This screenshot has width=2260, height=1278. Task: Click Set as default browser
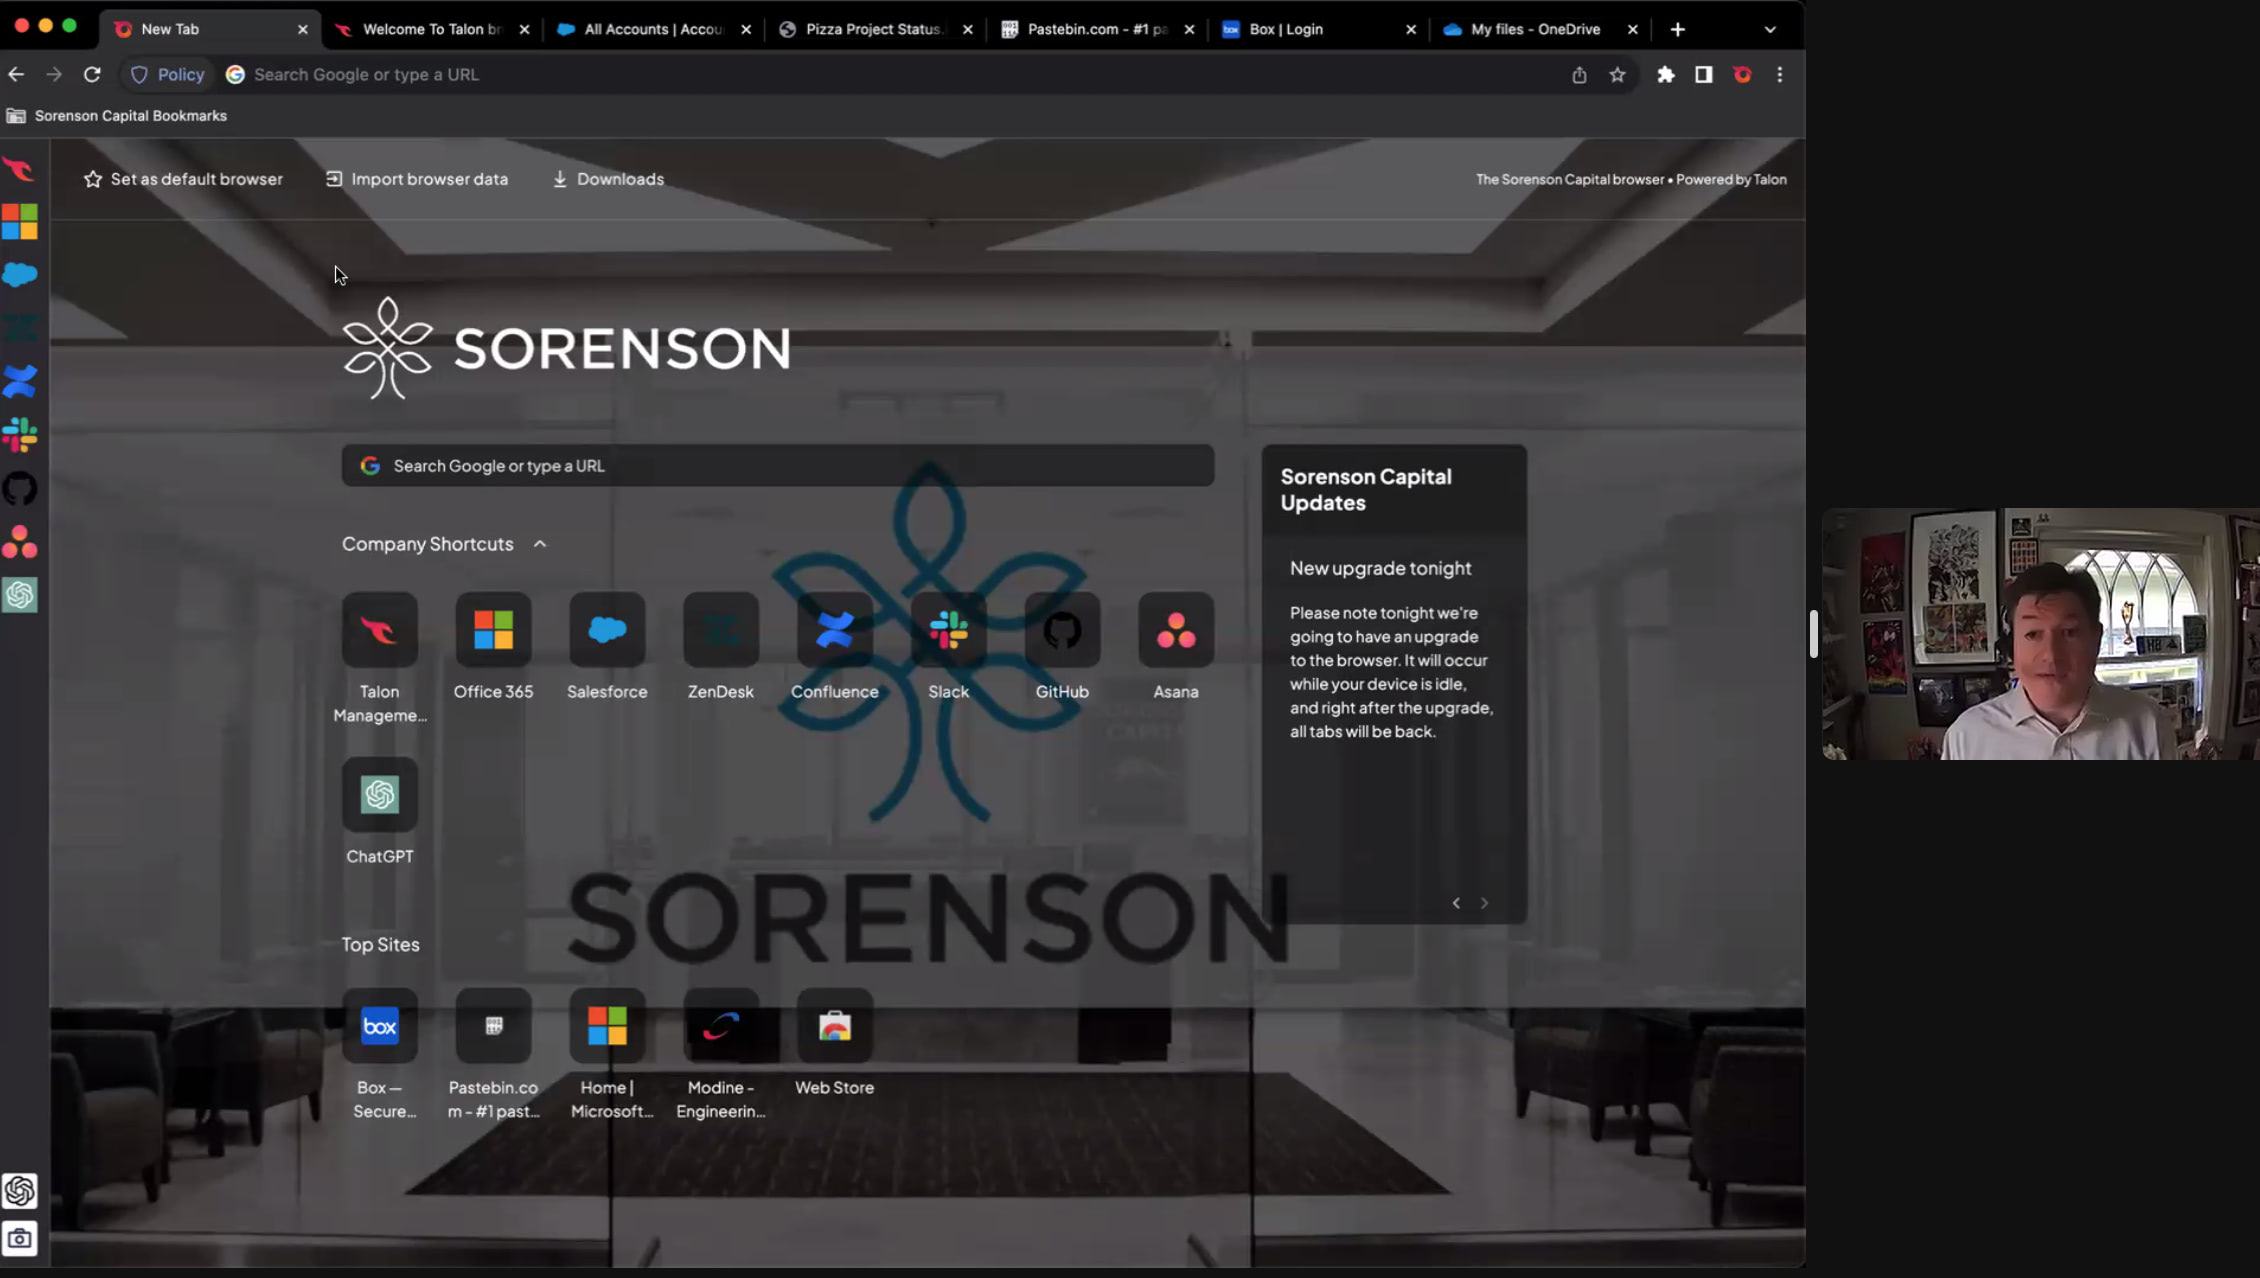click(x=183, y=179)
